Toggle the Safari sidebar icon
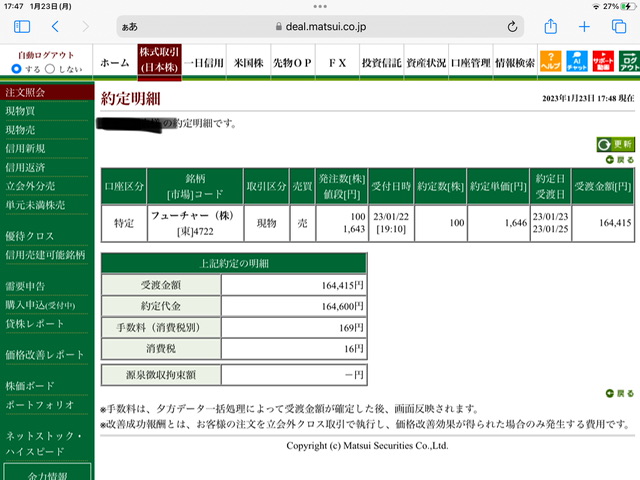This screenshot has width=640, height=480. 22,27
